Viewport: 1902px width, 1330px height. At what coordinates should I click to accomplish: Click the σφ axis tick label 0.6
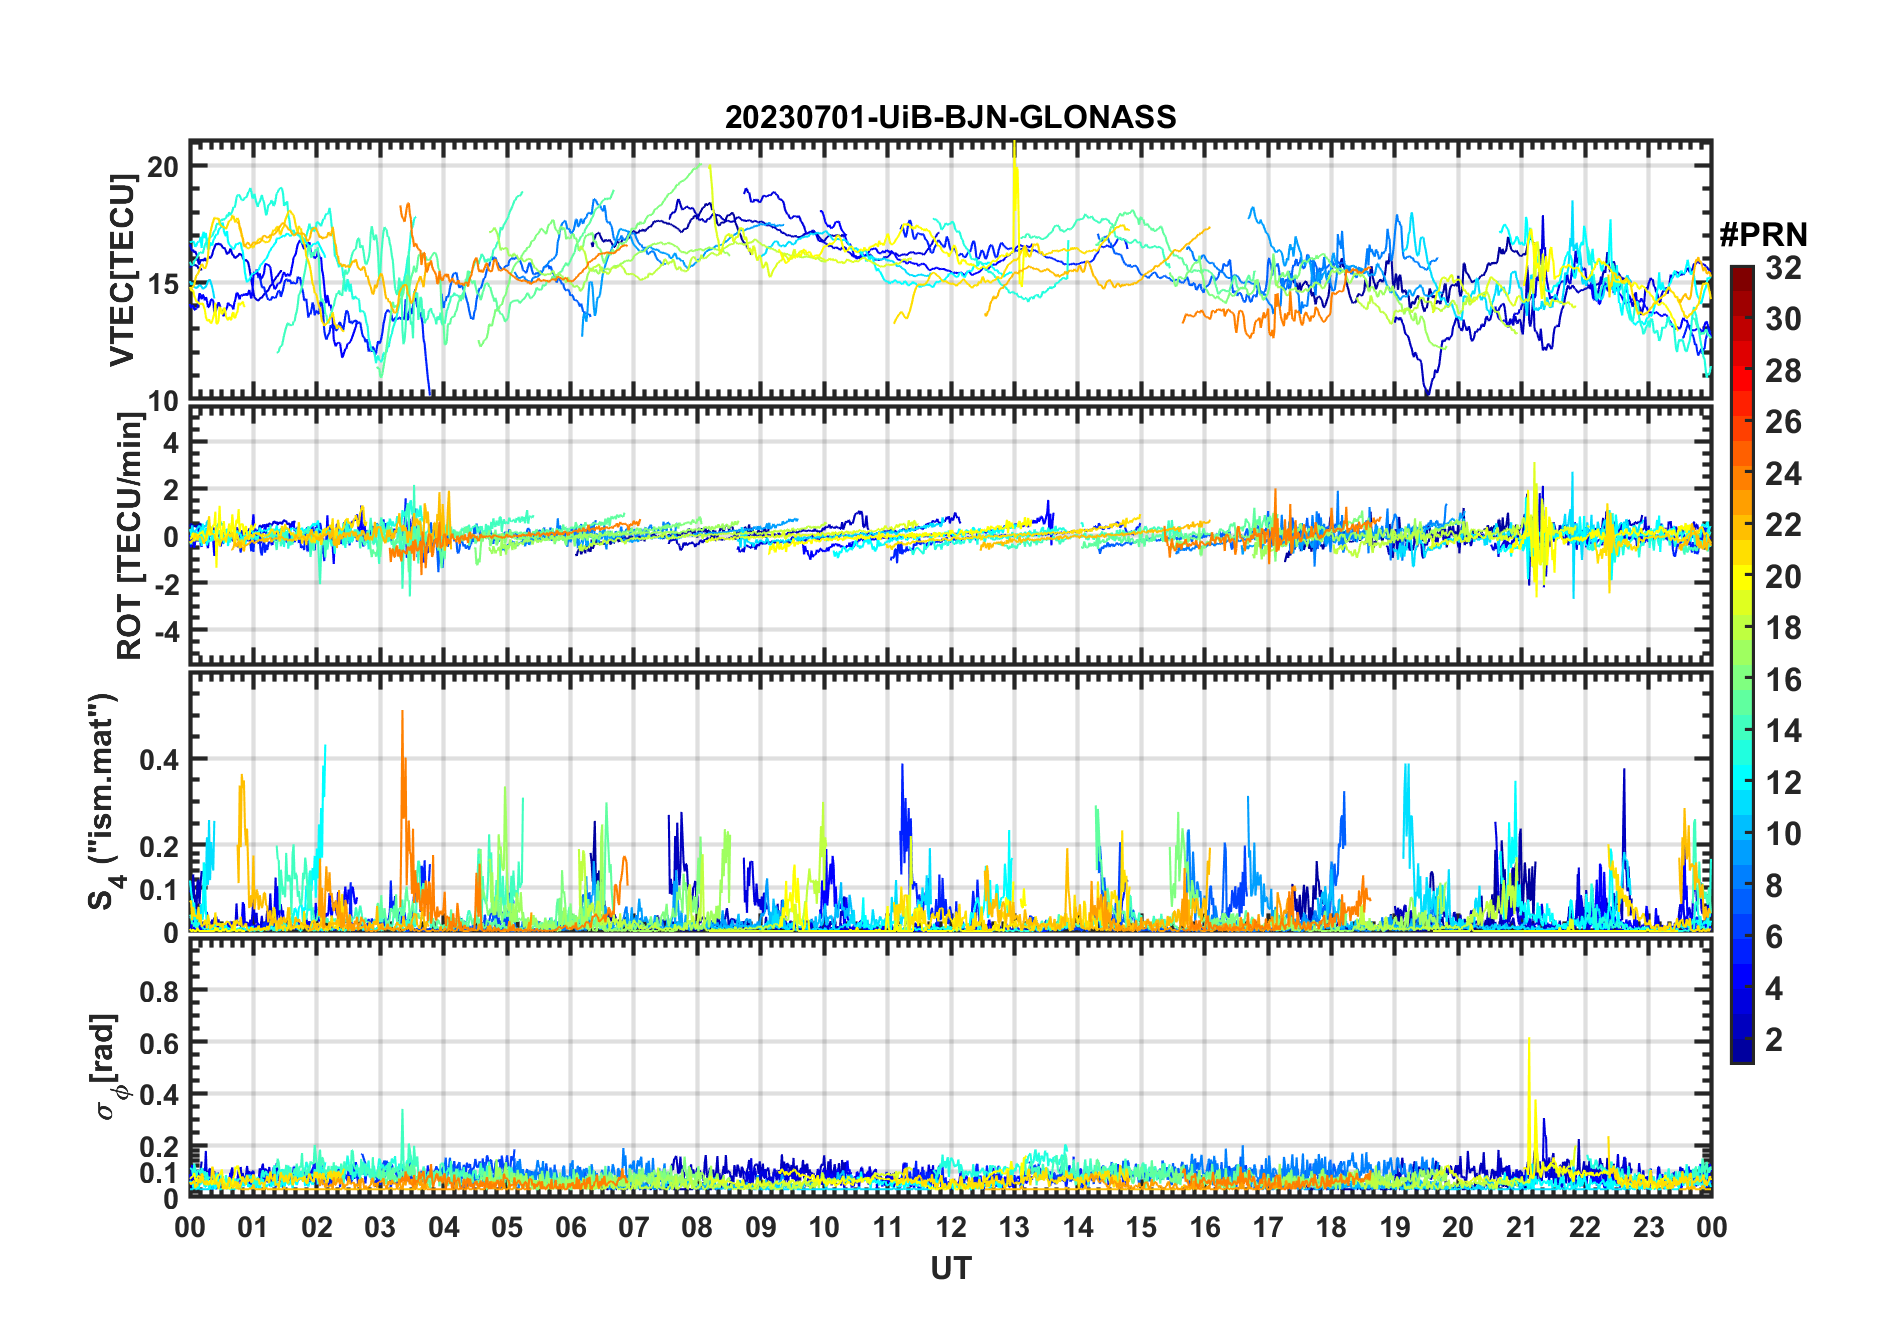coord(159,1042)
